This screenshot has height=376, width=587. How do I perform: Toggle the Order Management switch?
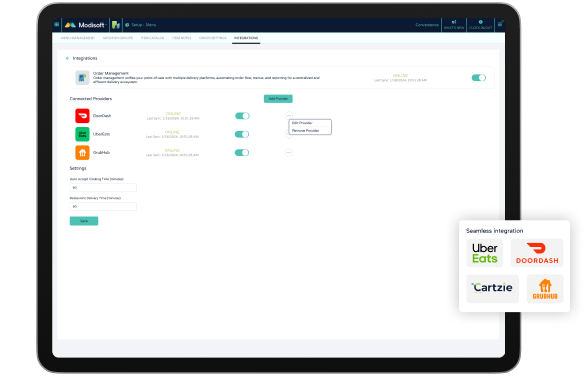click(x=478, y=78)
